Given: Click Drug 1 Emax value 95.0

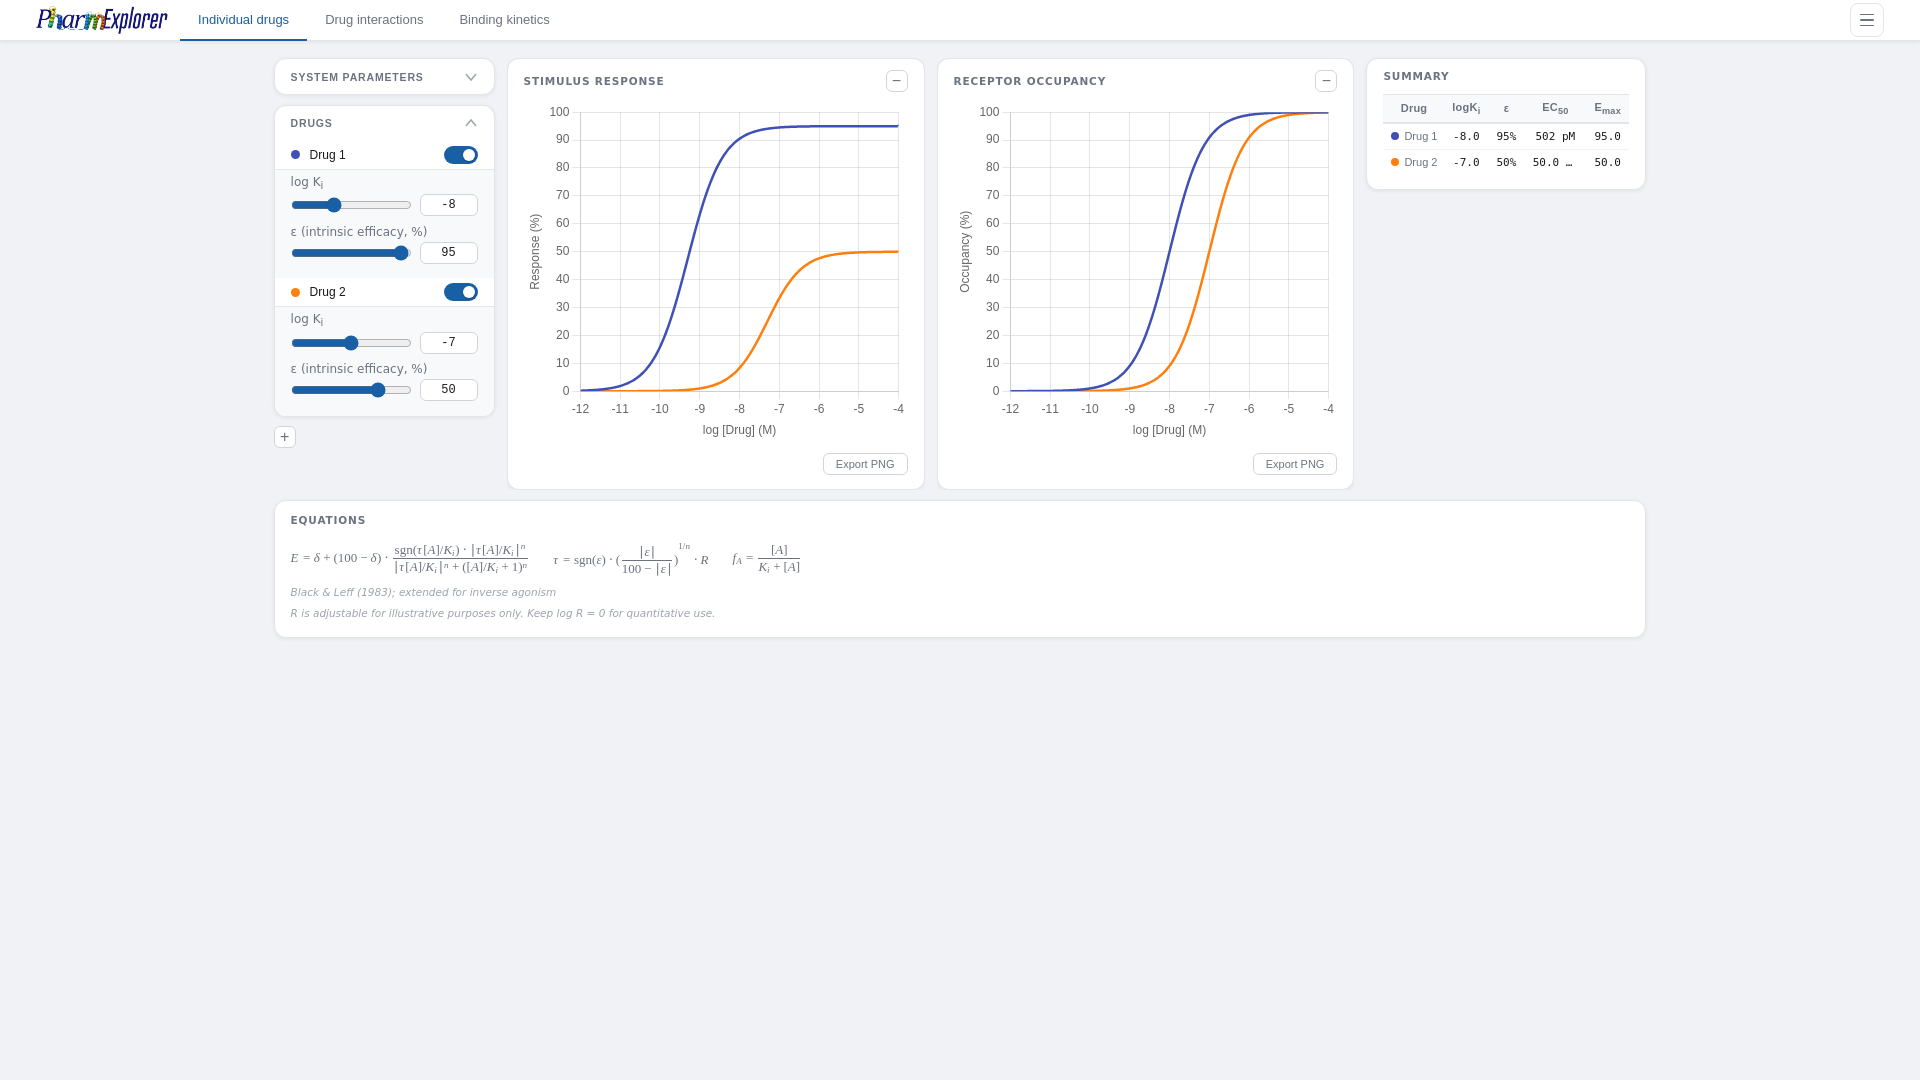Looking at the screenshot, I should (1607, 136).
